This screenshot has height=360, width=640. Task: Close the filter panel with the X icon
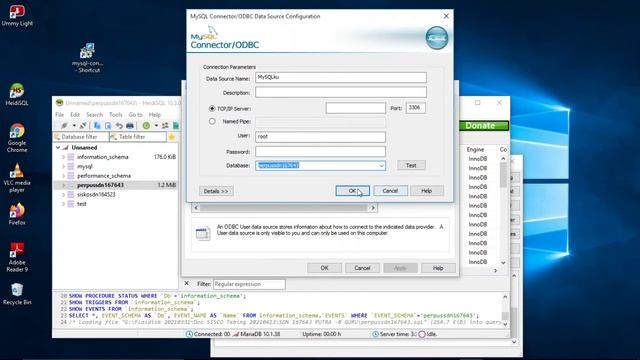187,283
